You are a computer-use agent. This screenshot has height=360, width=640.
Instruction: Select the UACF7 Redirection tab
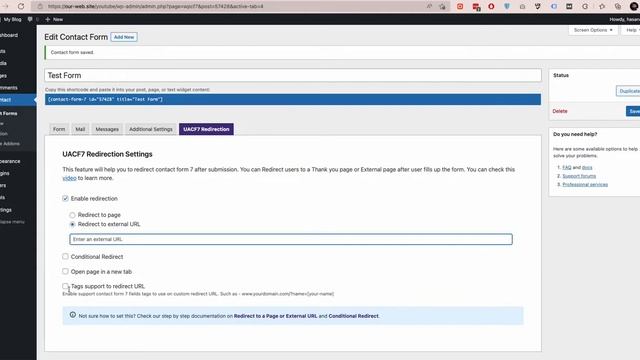[x=206, y=129]
